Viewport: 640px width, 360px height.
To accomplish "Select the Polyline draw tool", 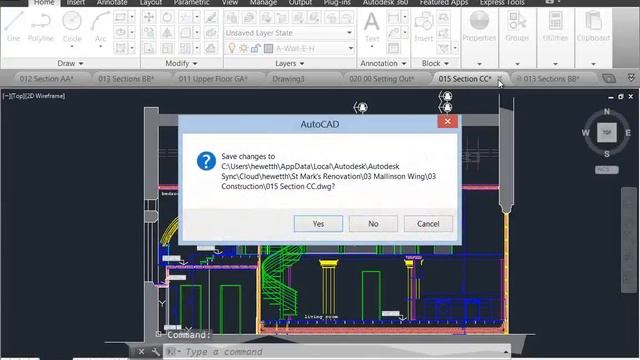I will tap(41, 27).
